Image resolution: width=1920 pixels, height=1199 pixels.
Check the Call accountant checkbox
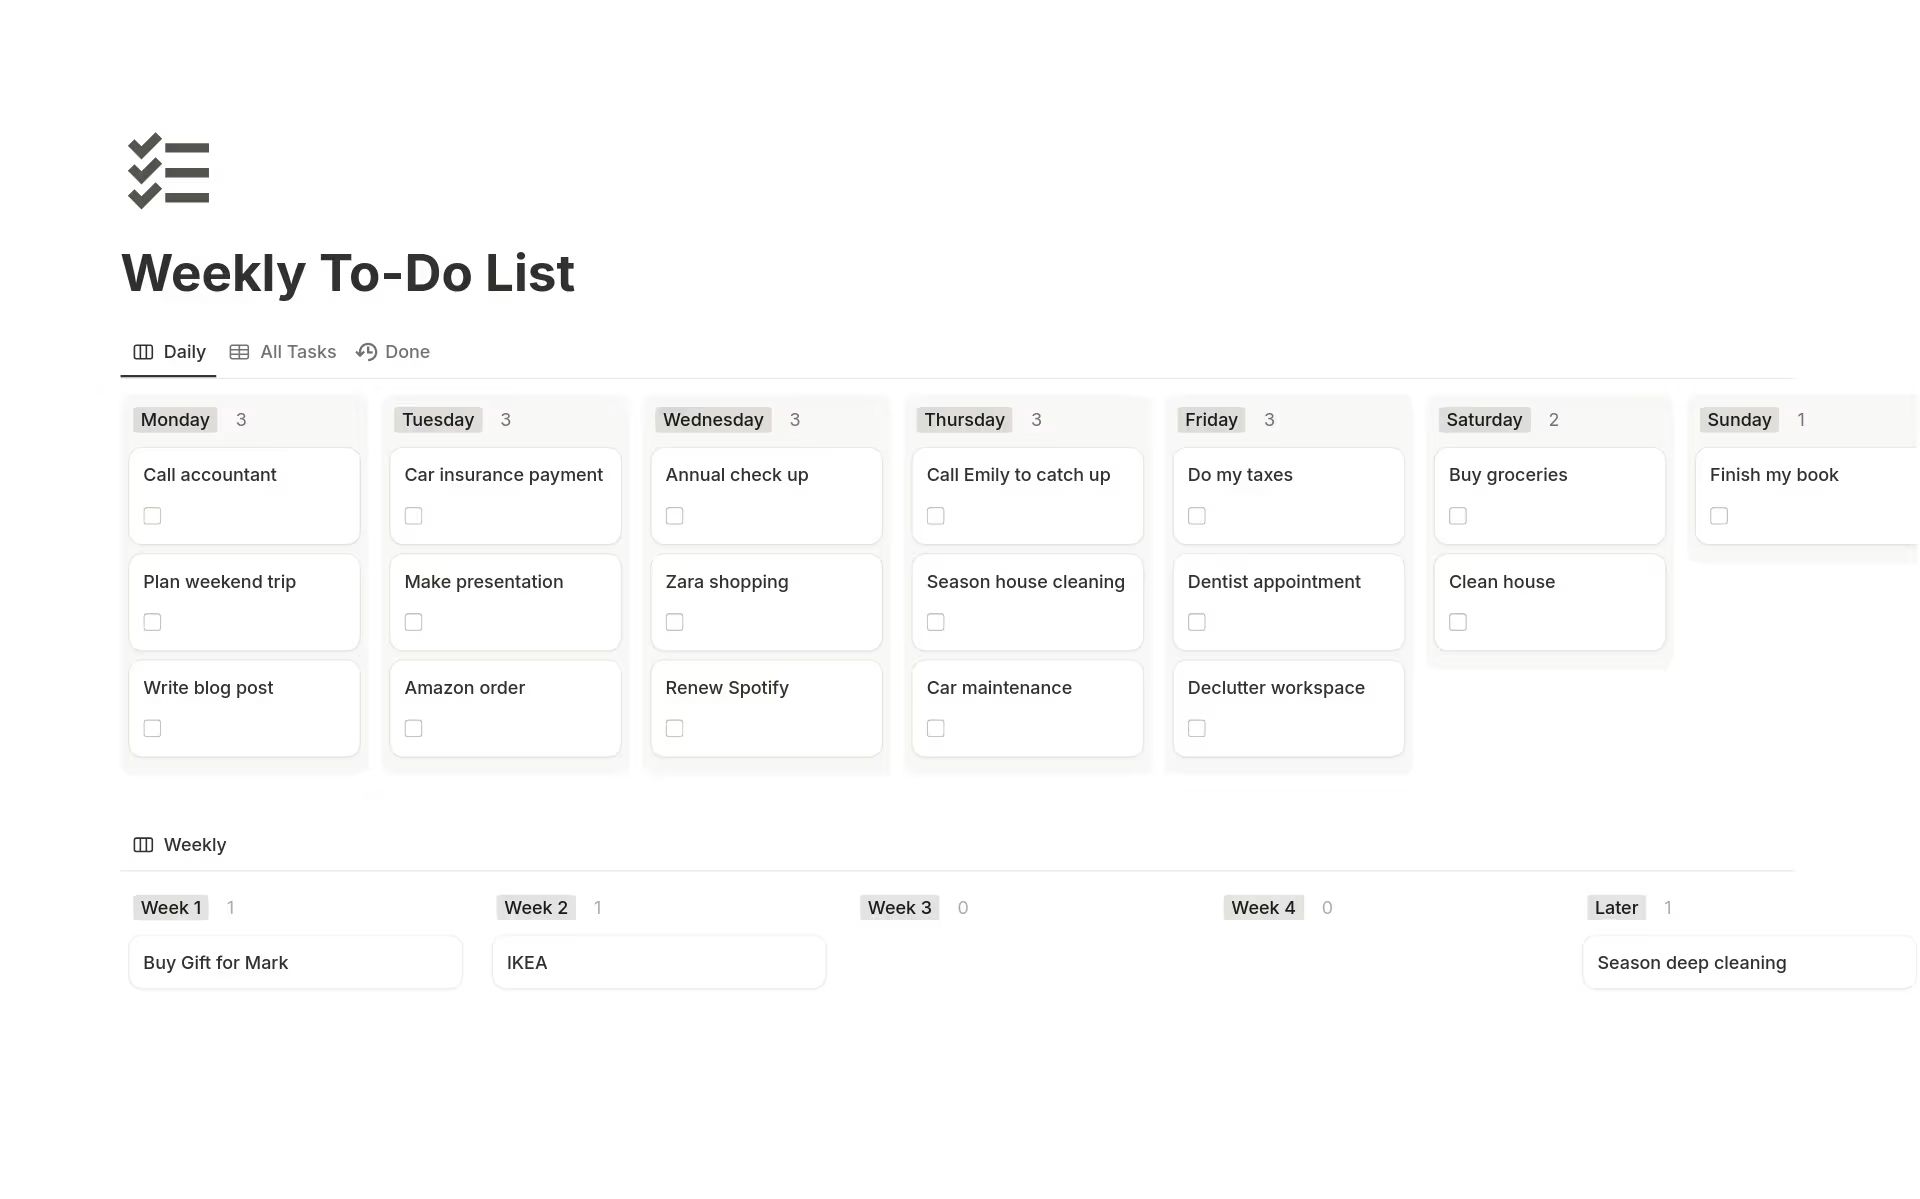tap(152, 516)
